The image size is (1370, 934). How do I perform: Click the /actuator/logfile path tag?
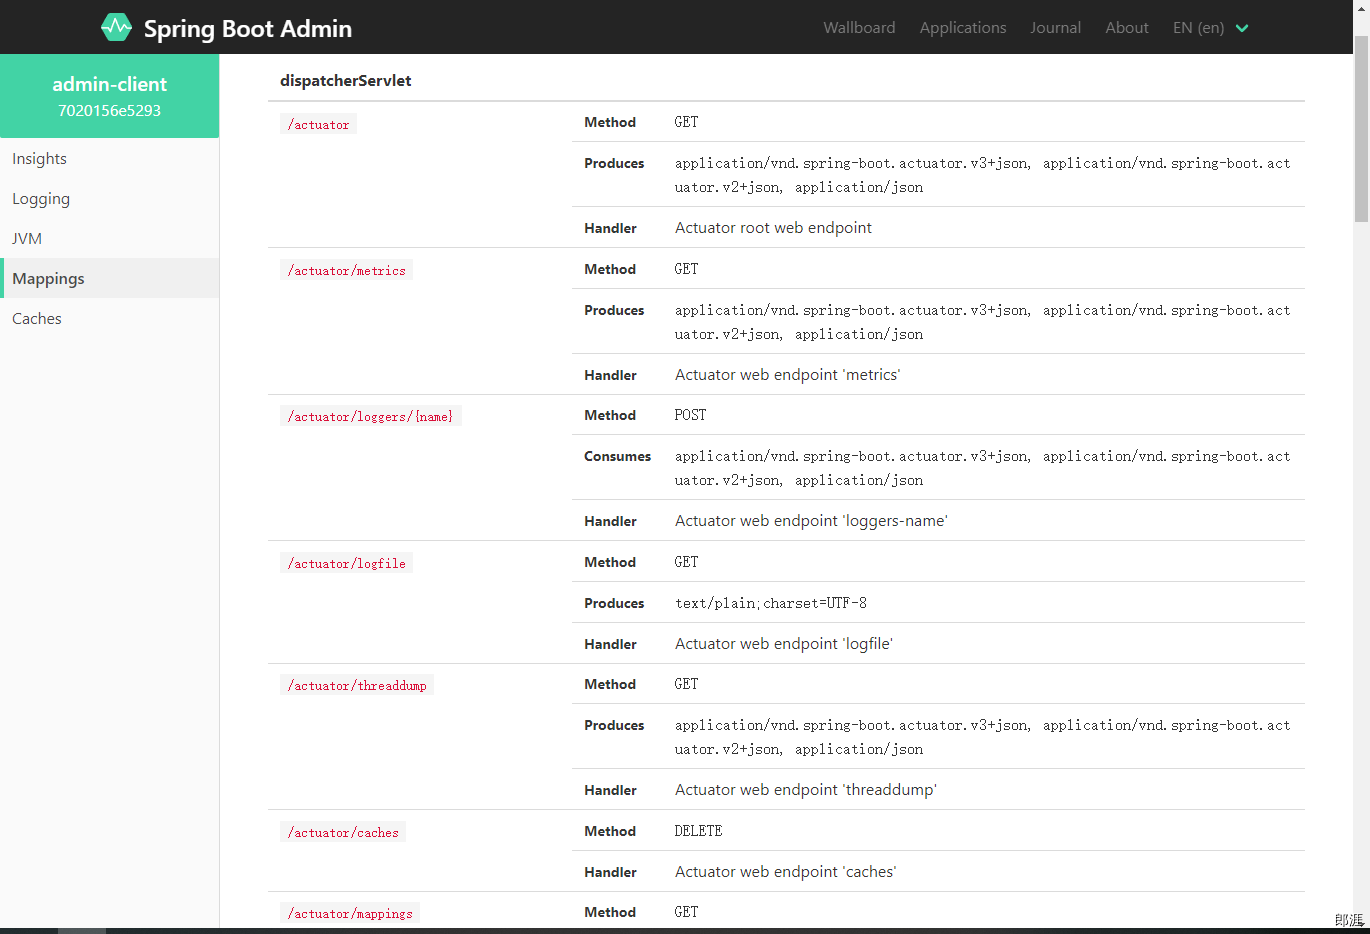tap(346, 563)
